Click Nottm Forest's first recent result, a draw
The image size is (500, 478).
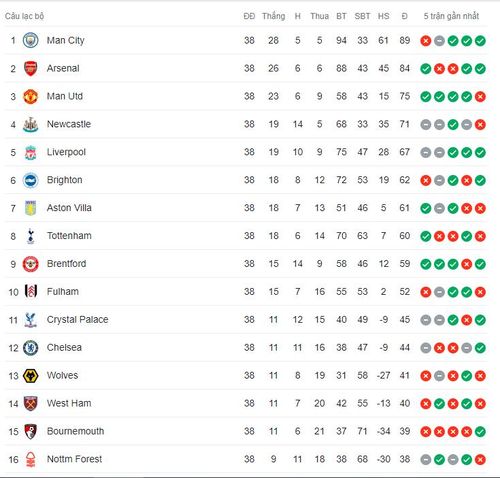(426, 460)
